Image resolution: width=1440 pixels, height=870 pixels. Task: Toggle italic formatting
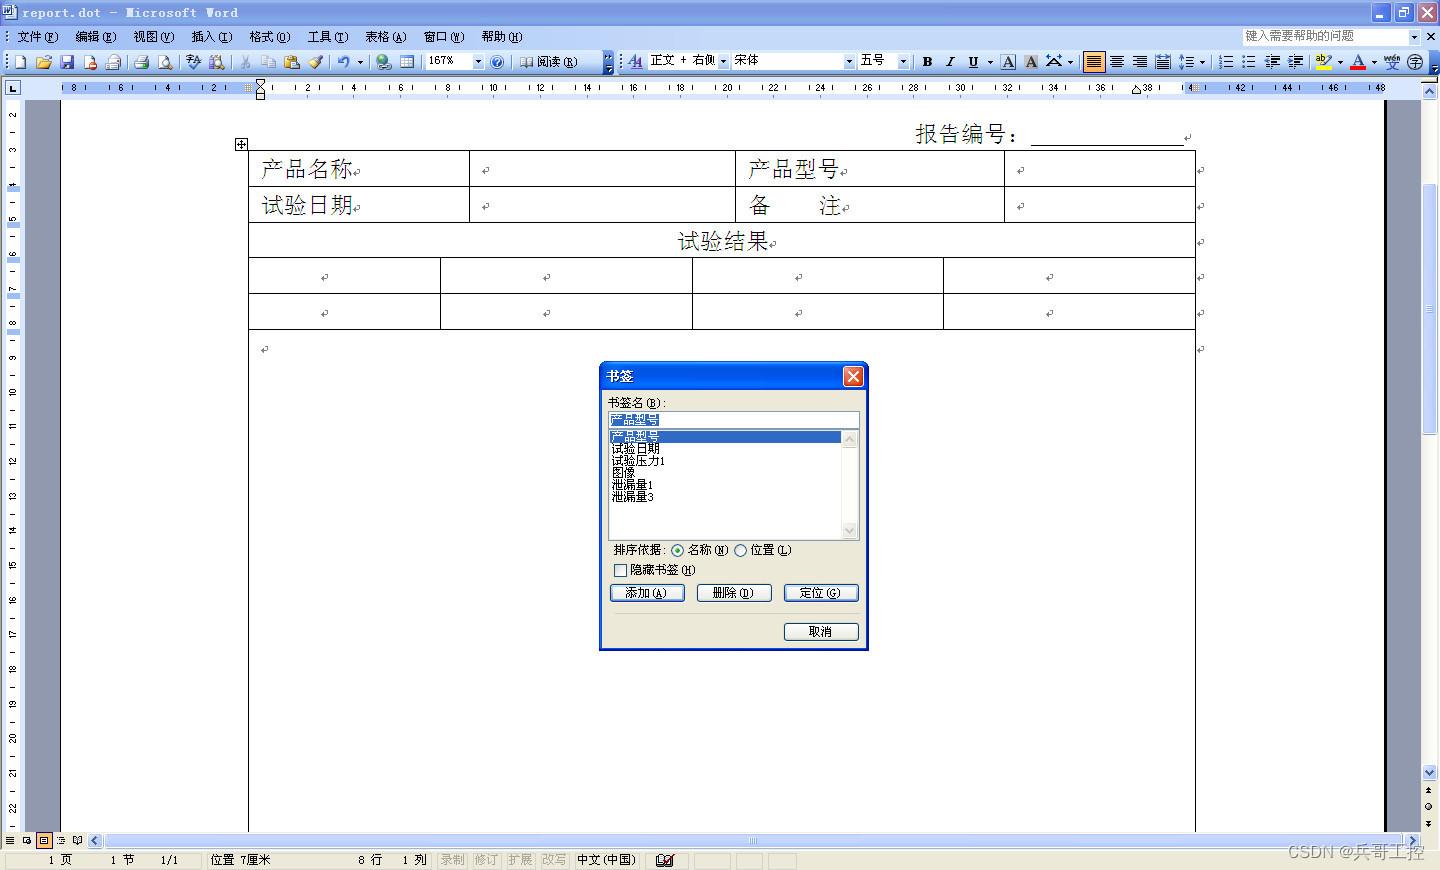coord(950,62)
